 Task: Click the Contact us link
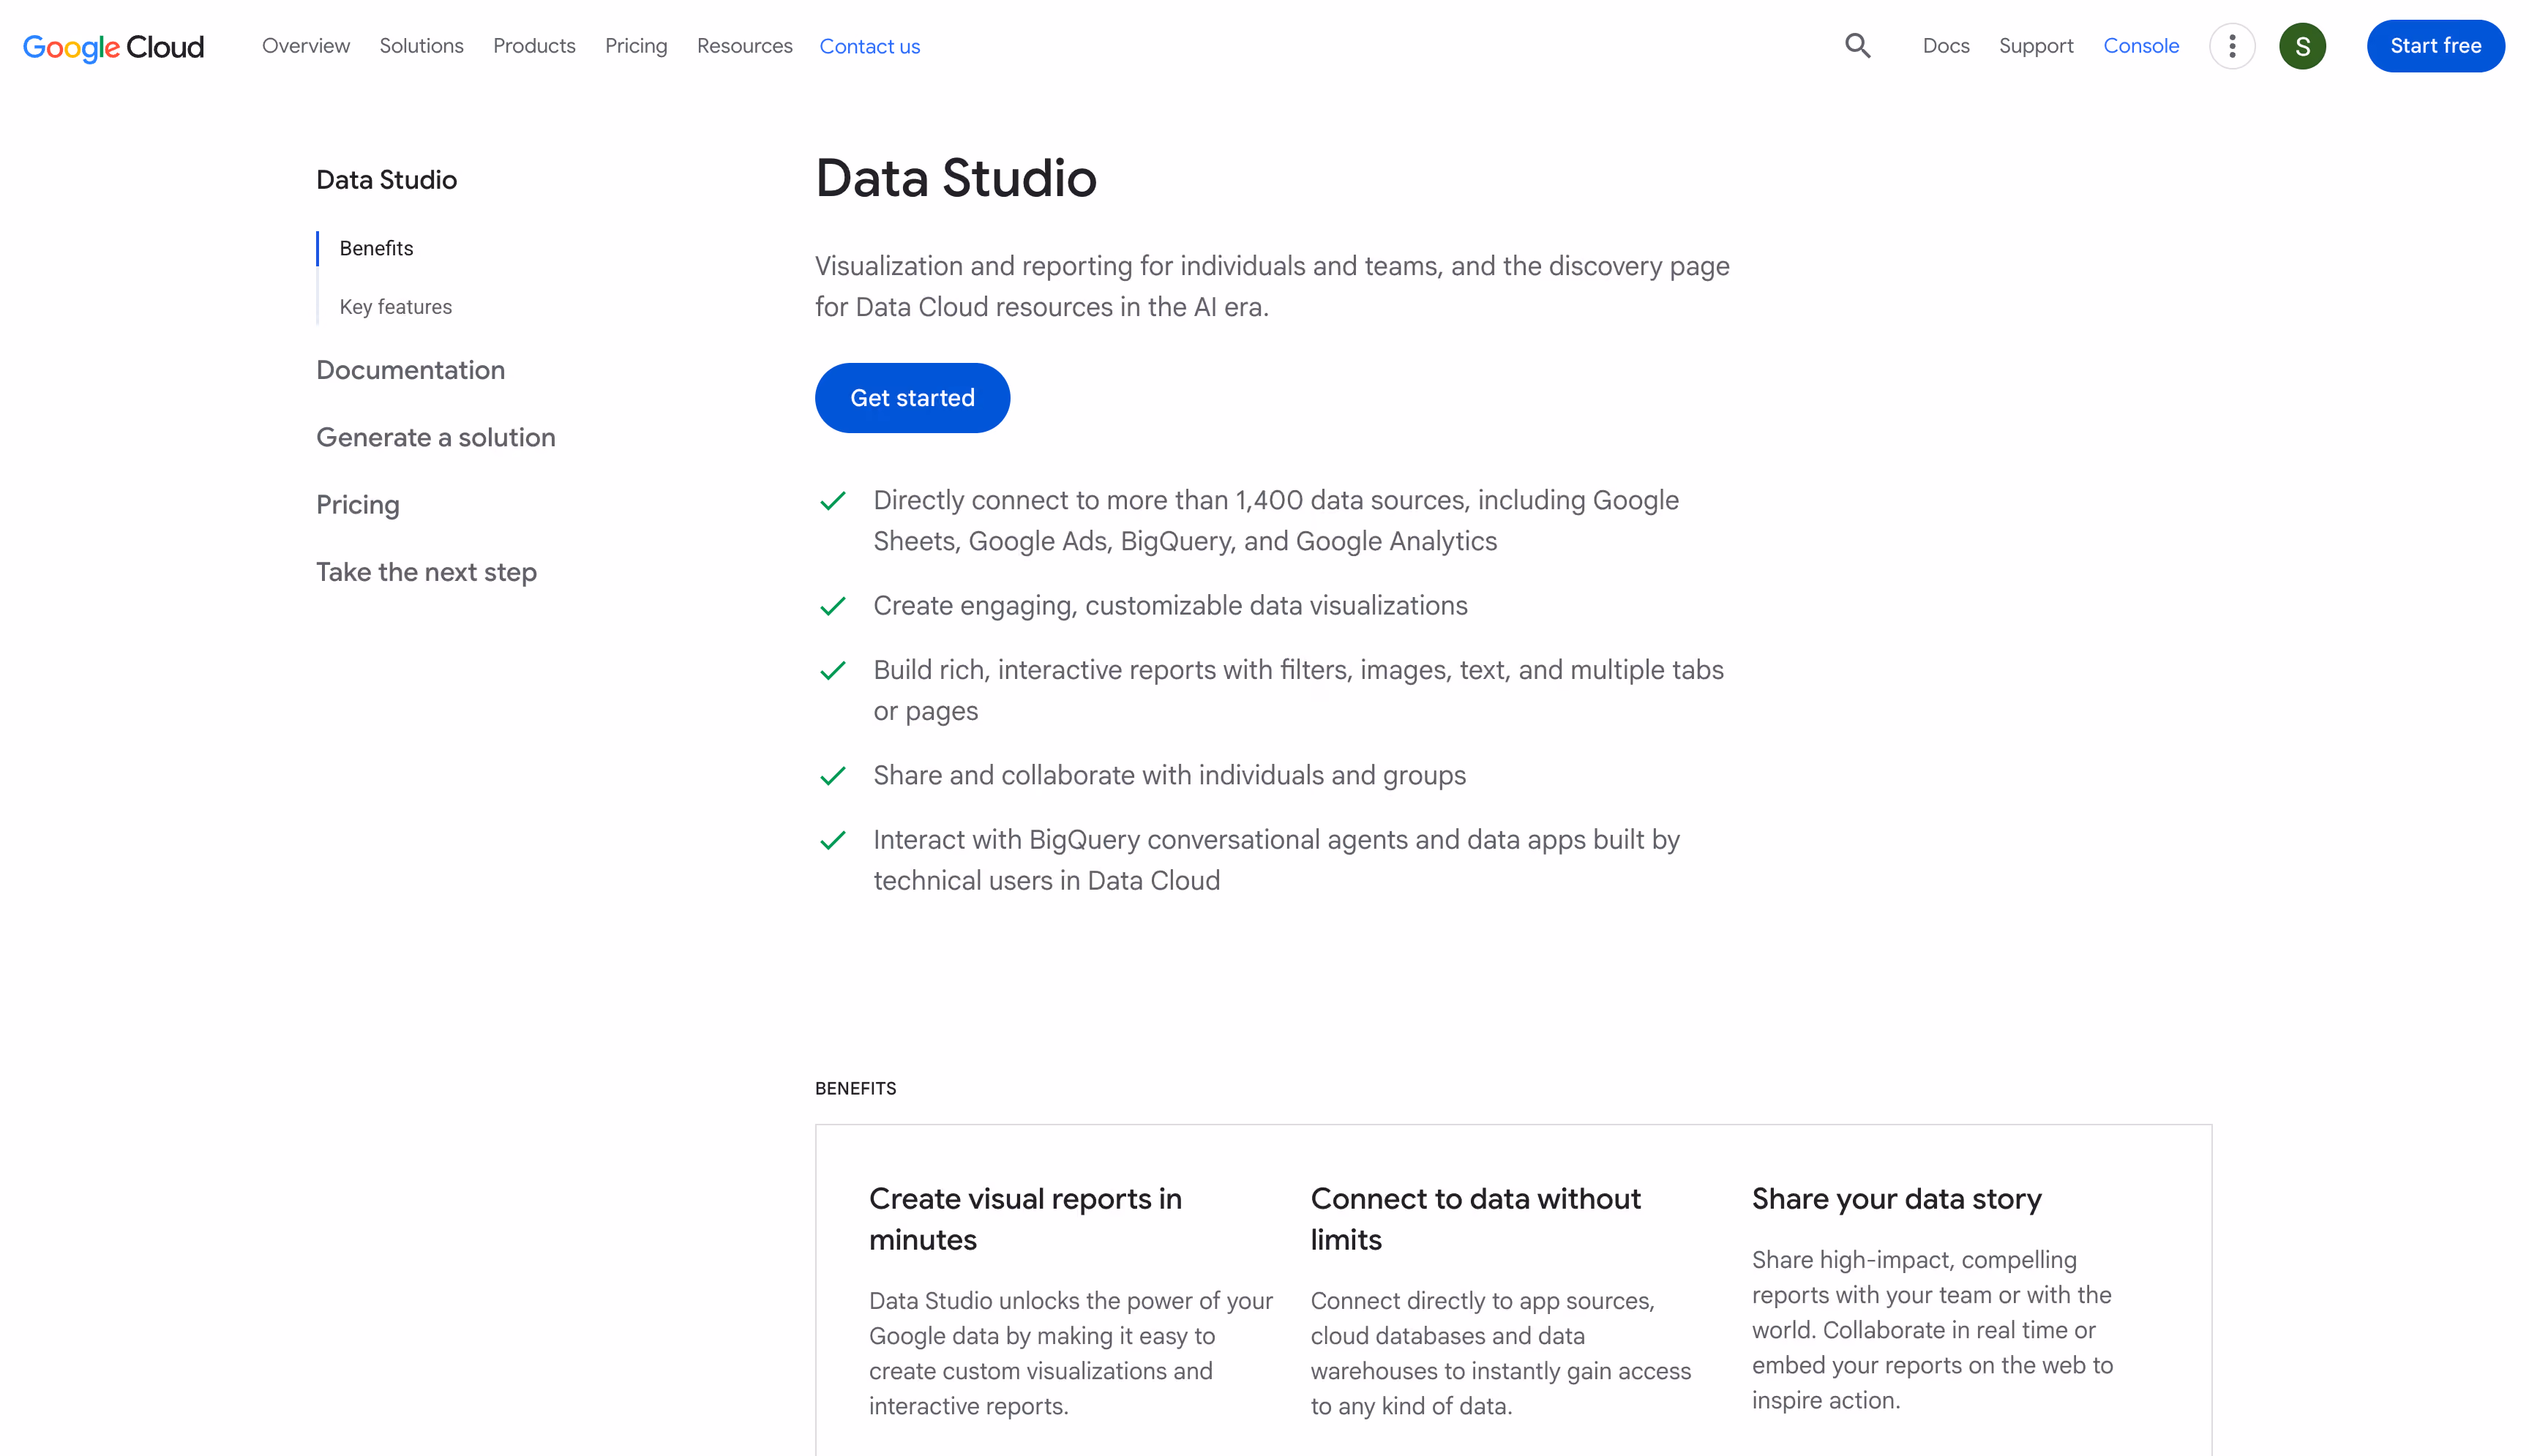869,46
